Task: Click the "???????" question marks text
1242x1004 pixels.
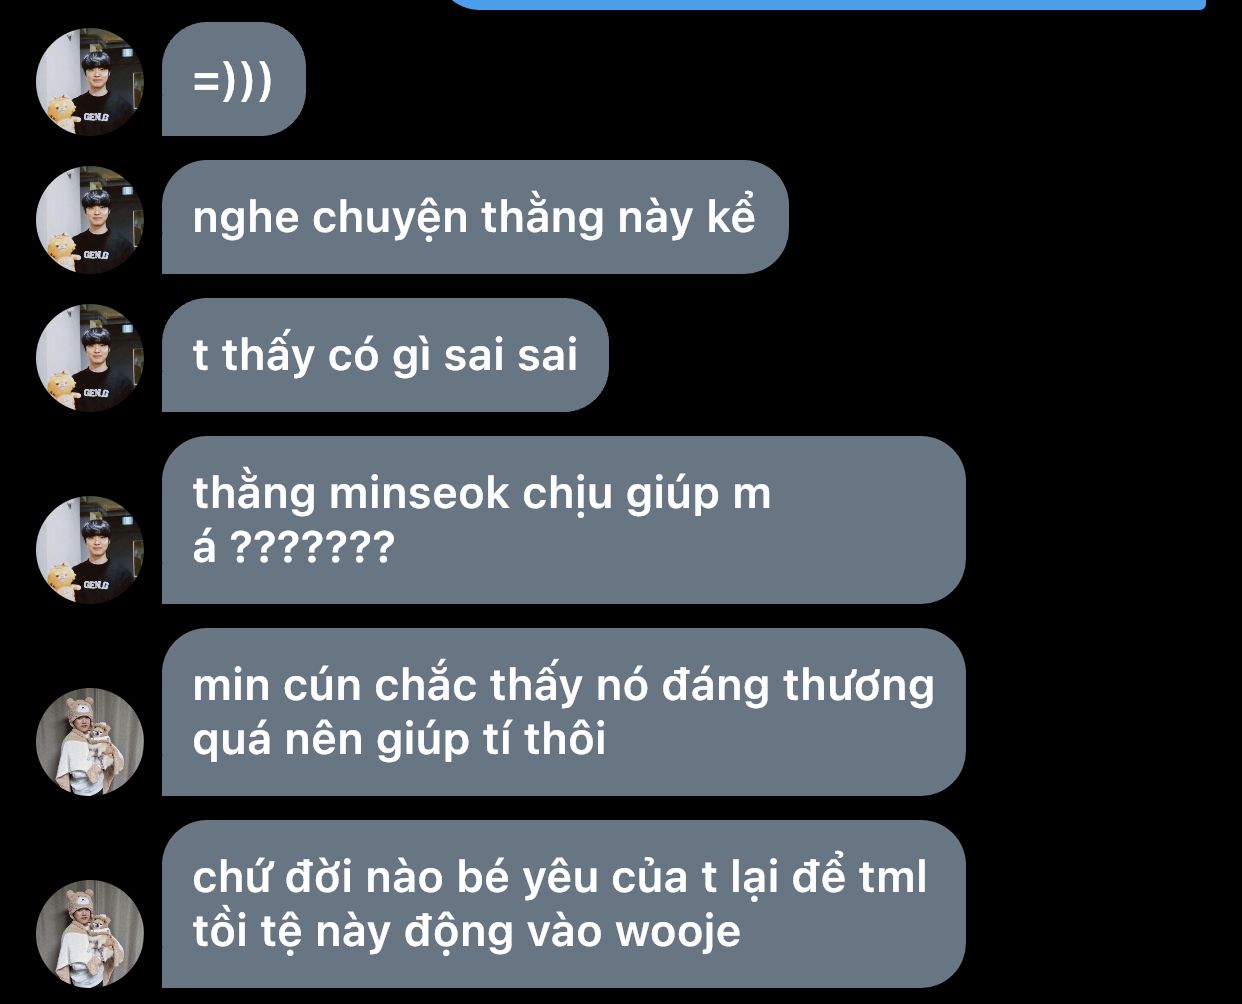Action: point(313,548)
